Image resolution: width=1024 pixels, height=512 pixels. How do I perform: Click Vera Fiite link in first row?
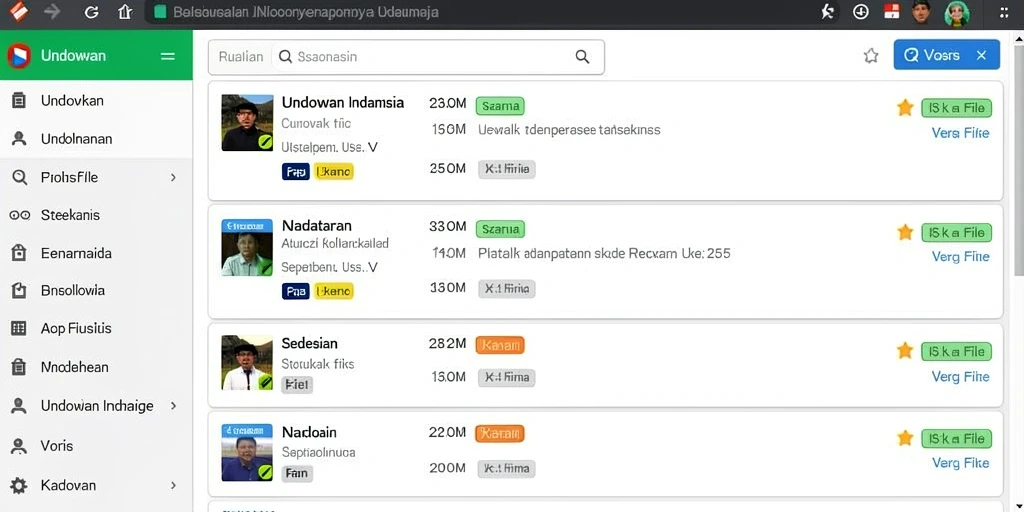[x=960, y=133]
